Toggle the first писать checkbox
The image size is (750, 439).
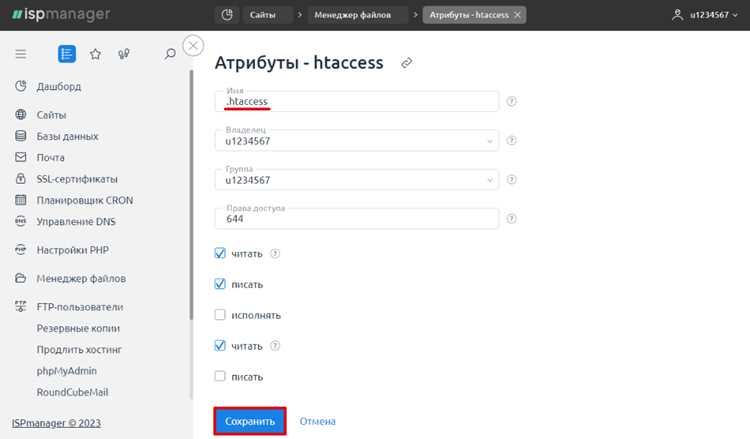pos(220,284)
